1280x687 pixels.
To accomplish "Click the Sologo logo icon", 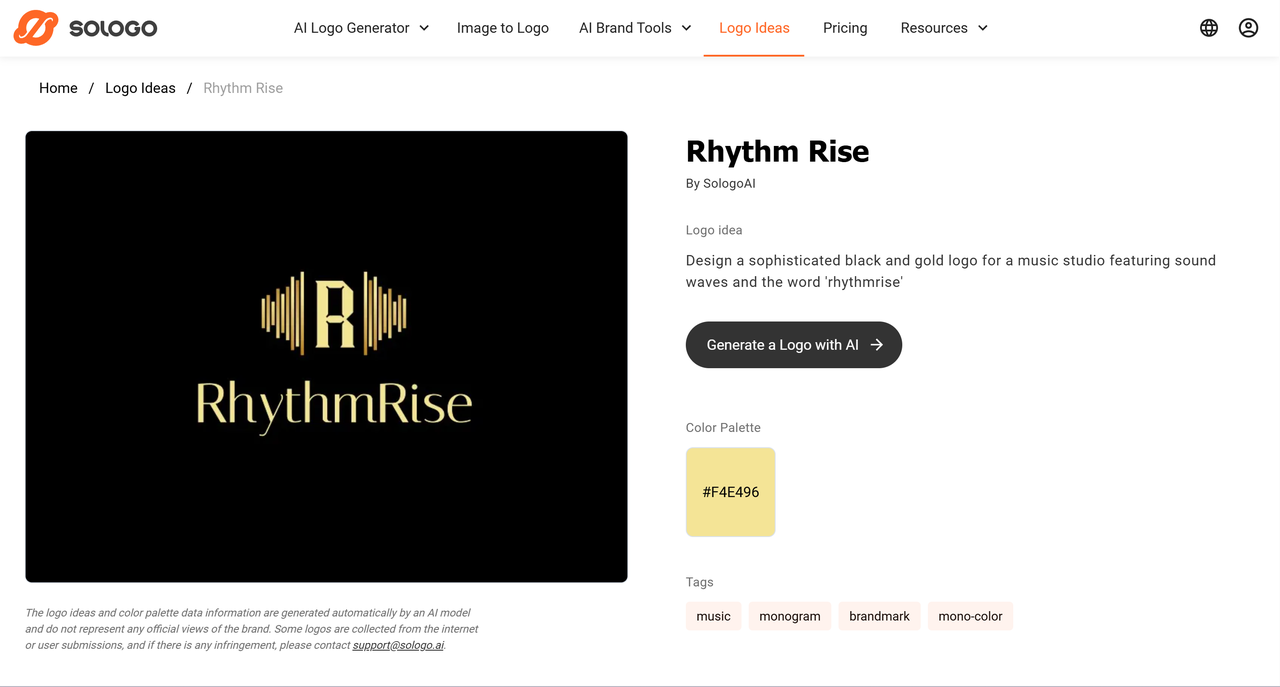I will coord(36,28).
